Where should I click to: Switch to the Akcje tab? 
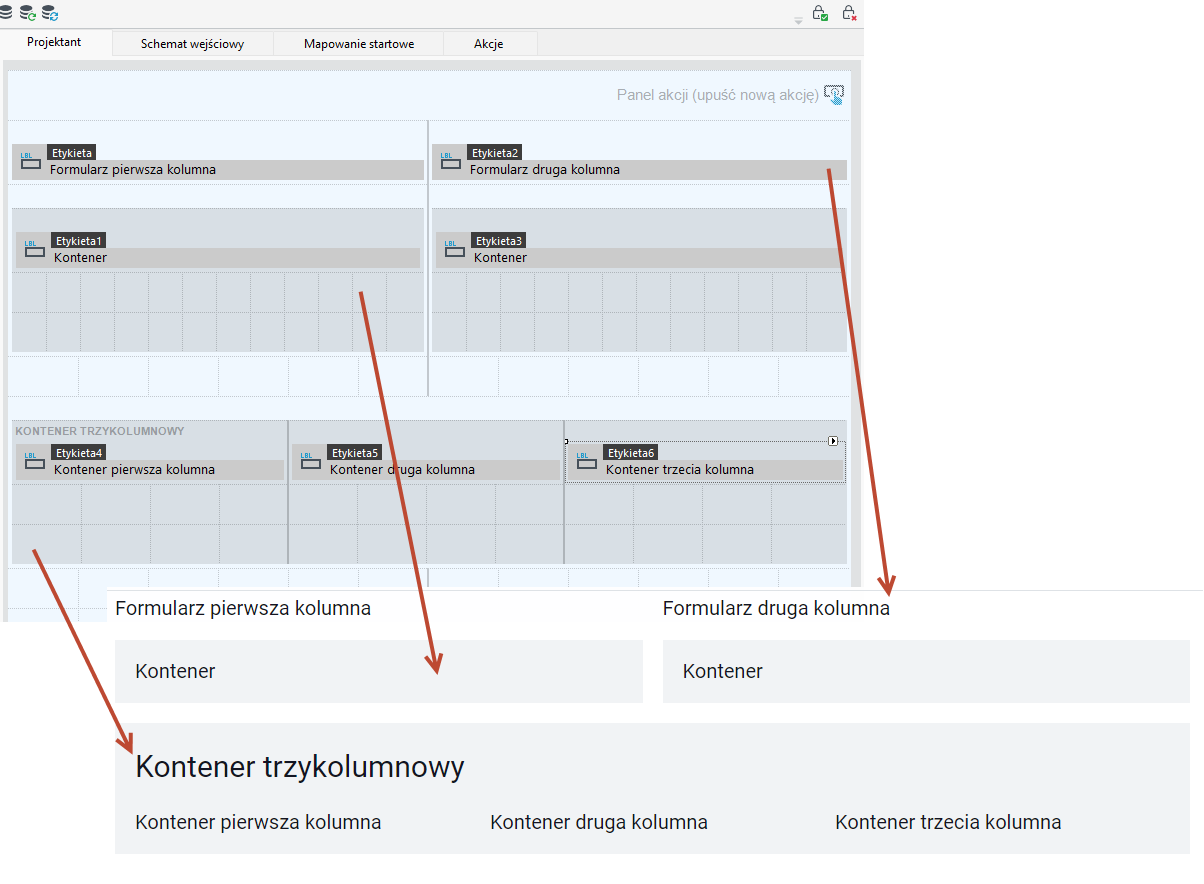[x=489, y=44]
